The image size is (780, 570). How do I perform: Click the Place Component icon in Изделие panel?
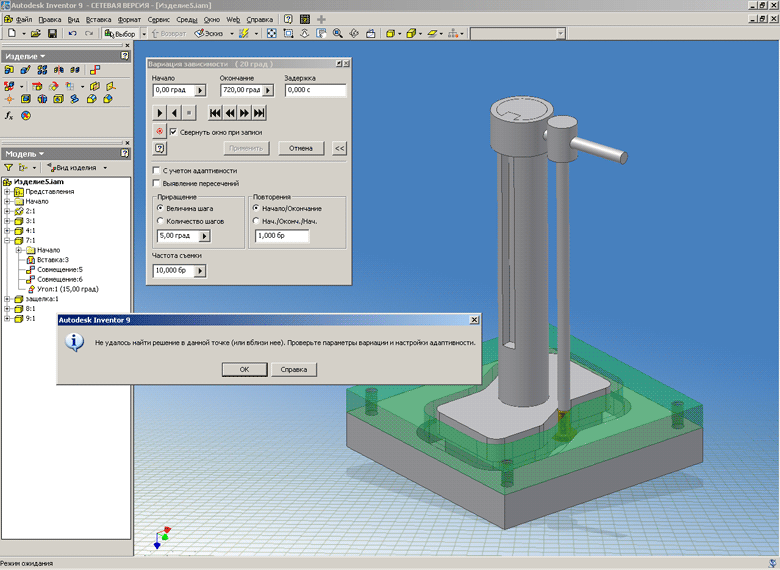(9, 70)
